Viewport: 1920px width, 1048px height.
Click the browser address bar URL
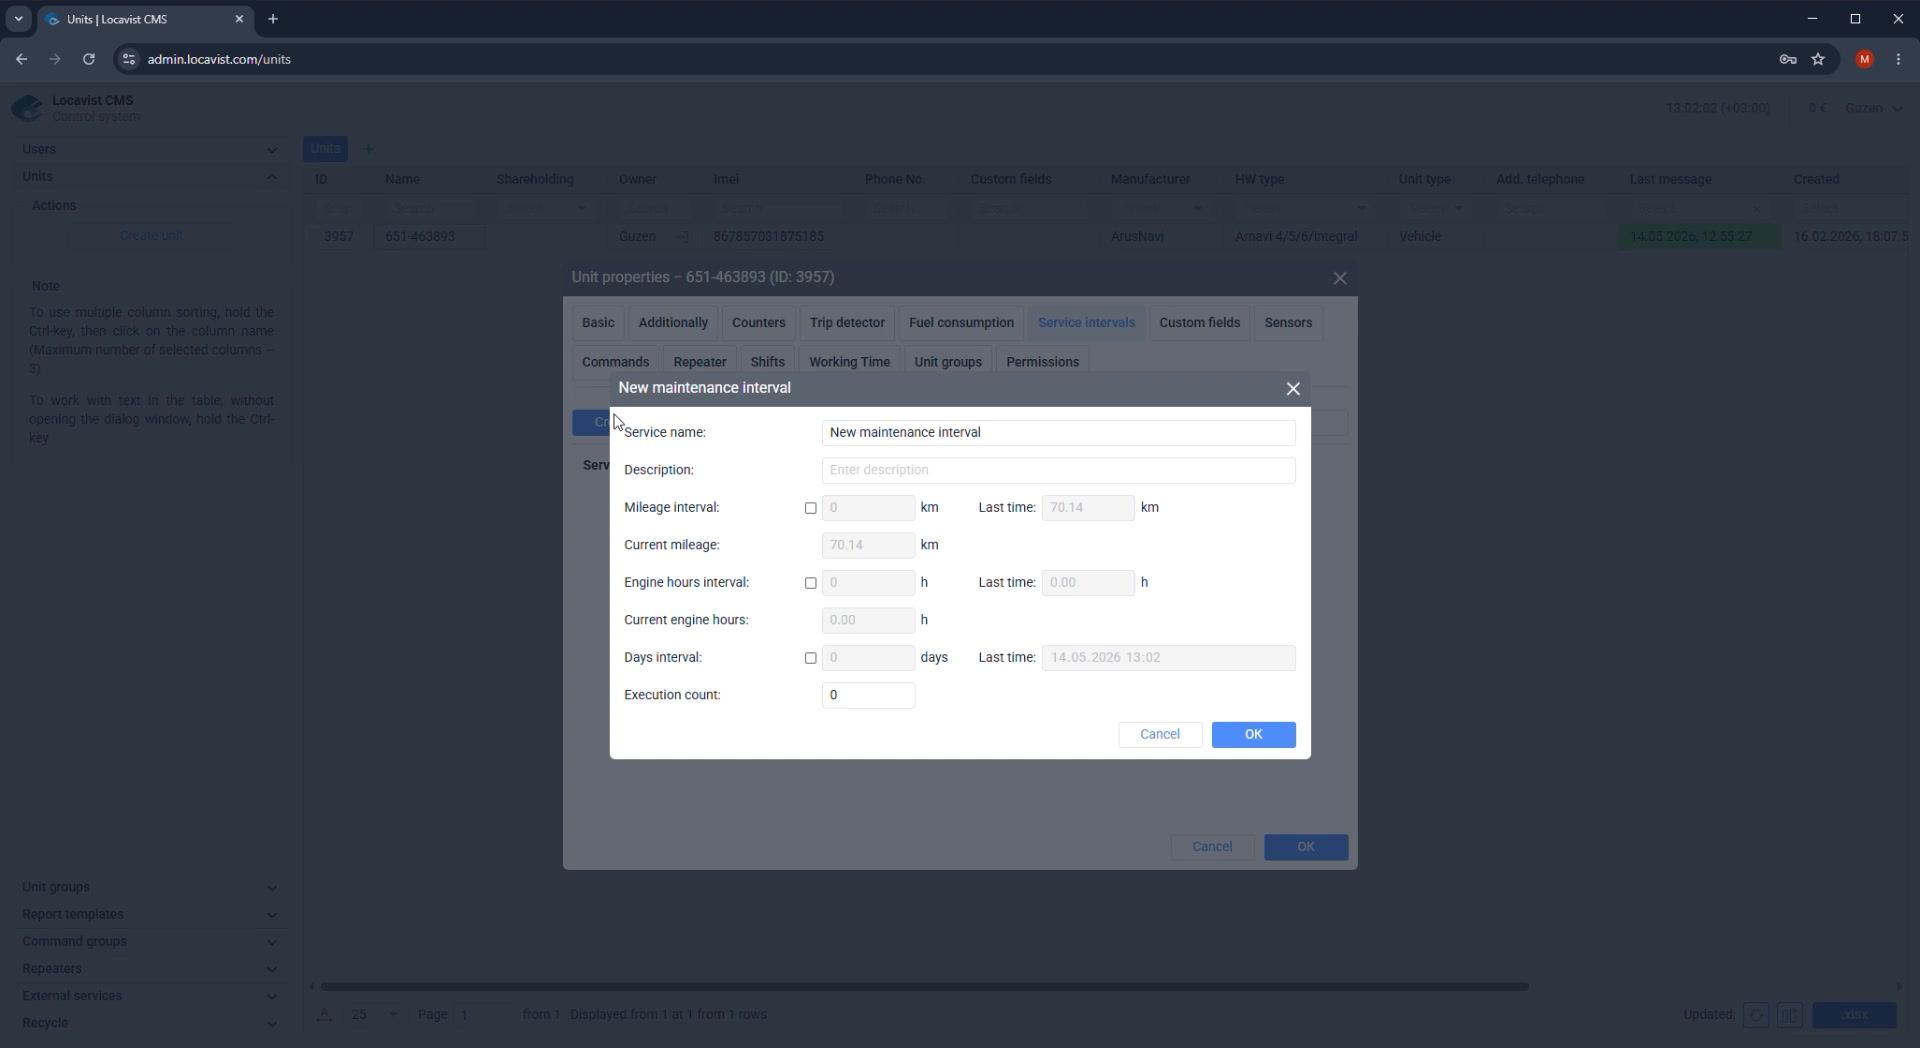219,59
